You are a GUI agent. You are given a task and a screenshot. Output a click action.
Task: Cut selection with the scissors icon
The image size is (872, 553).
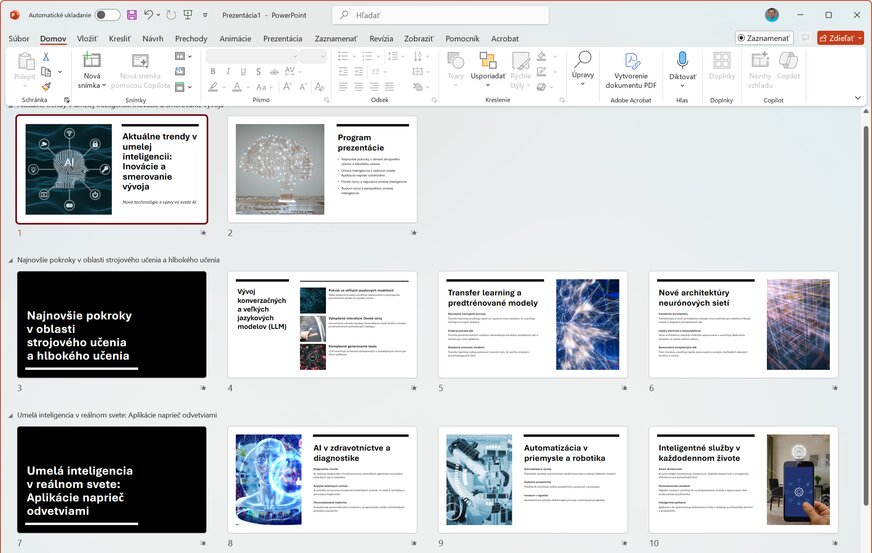pos(46,57)
